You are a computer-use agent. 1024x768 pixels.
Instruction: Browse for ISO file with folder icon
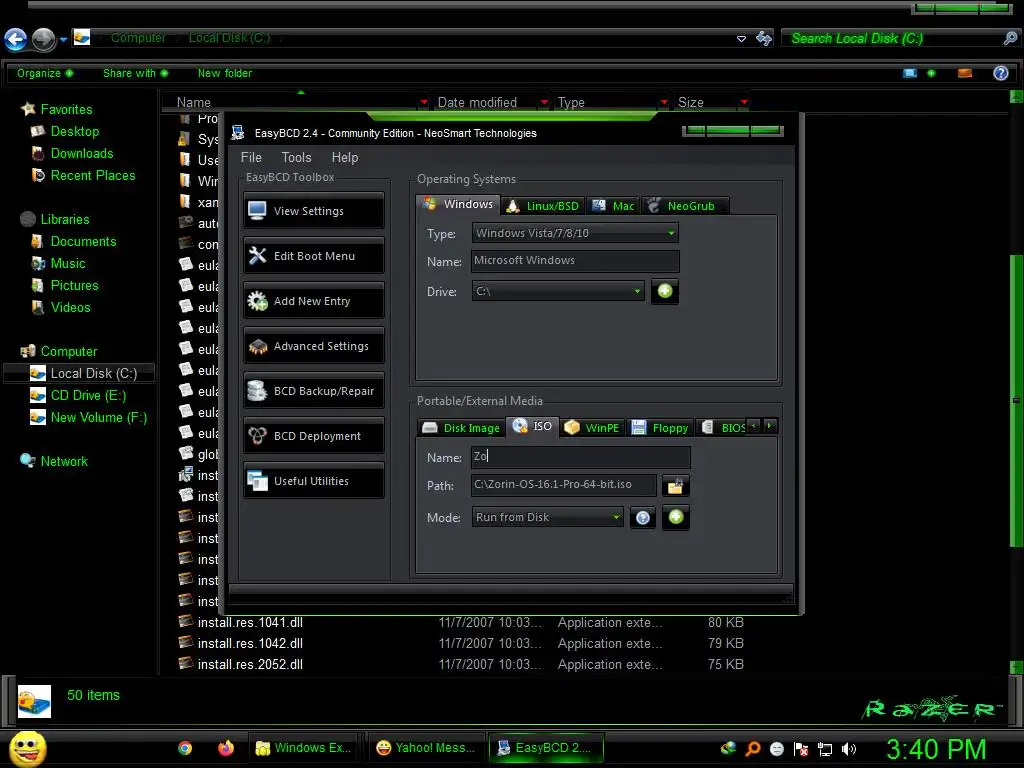(675, 485)
